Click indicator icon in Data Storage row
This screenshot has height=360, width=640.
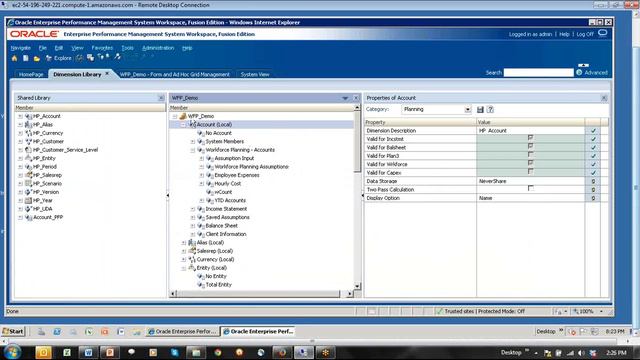(593, 181)
